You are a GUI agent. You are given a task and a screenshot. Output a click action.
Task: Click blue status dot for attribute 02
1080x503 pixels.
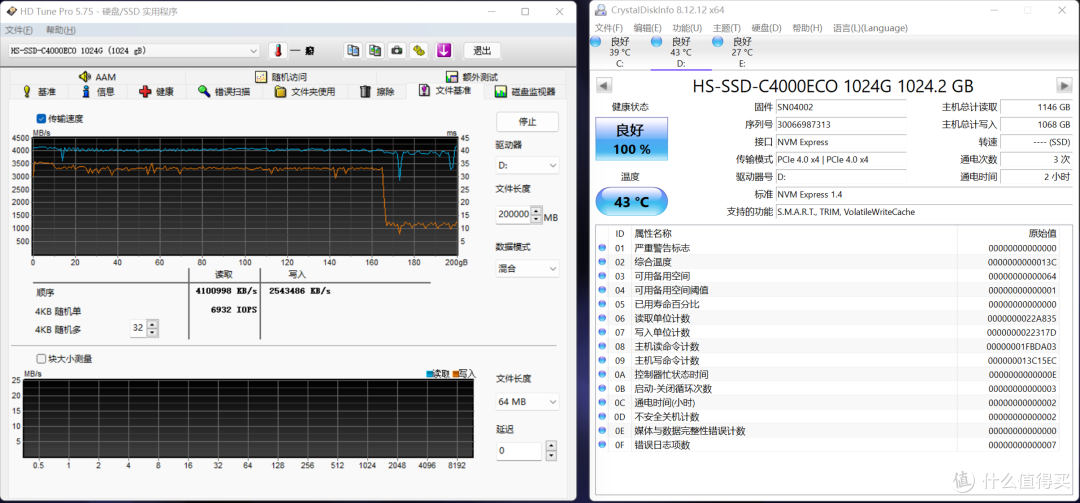602,262
